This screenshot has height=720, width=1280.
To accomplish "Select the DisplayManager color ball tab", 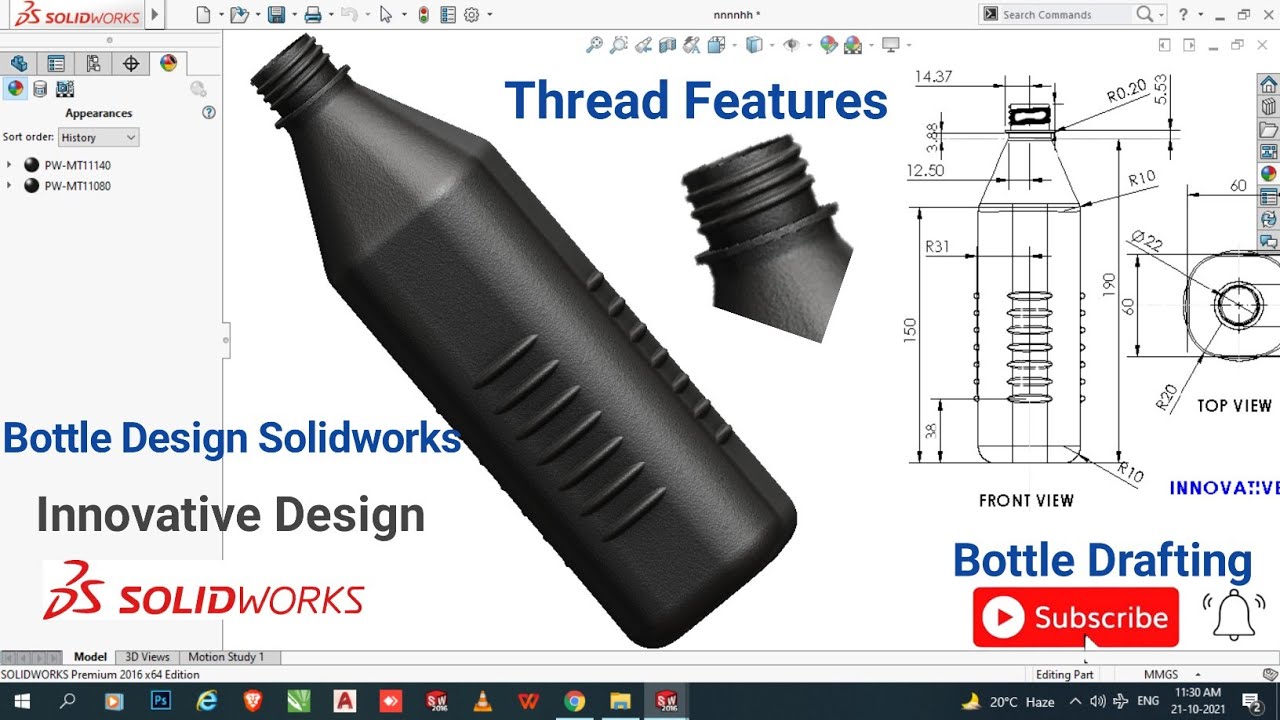I will (168, 63).
